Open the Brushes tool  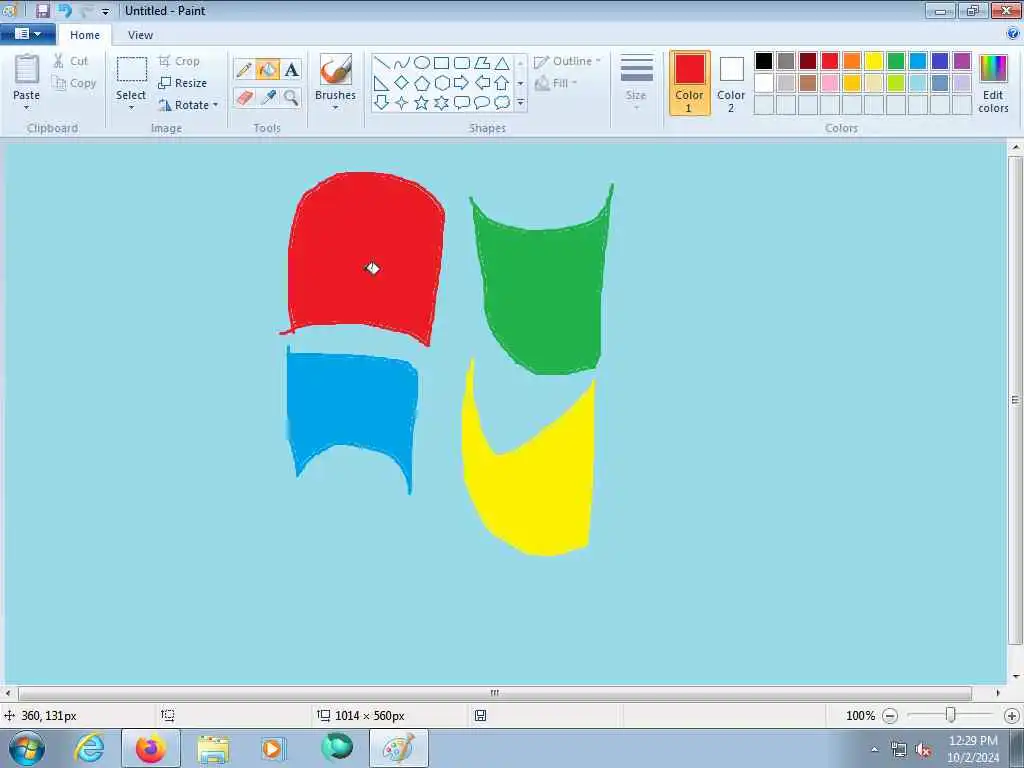pyautogui.click(x=336, y=81)
